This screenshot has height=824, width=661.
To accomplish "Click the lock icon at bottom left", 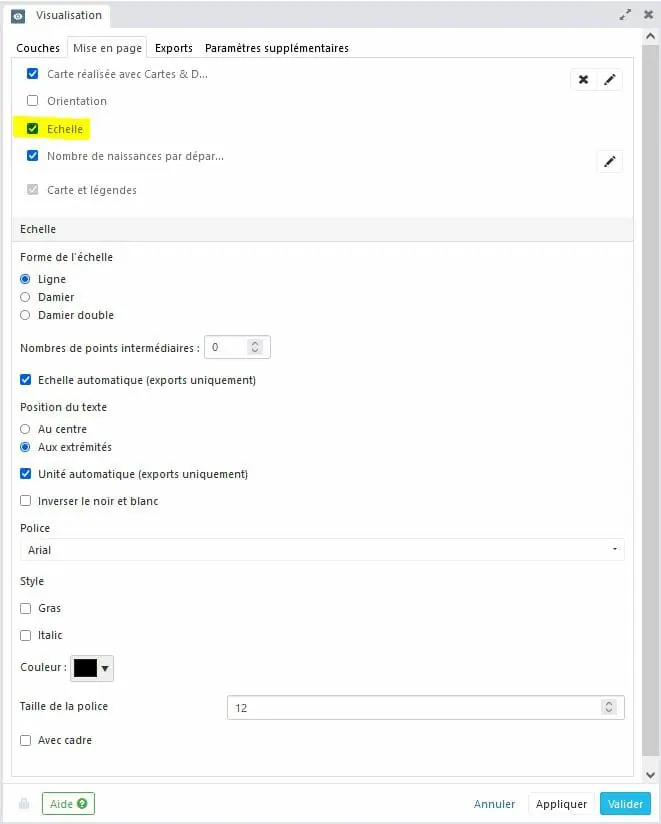I will (x=23, y=804).
